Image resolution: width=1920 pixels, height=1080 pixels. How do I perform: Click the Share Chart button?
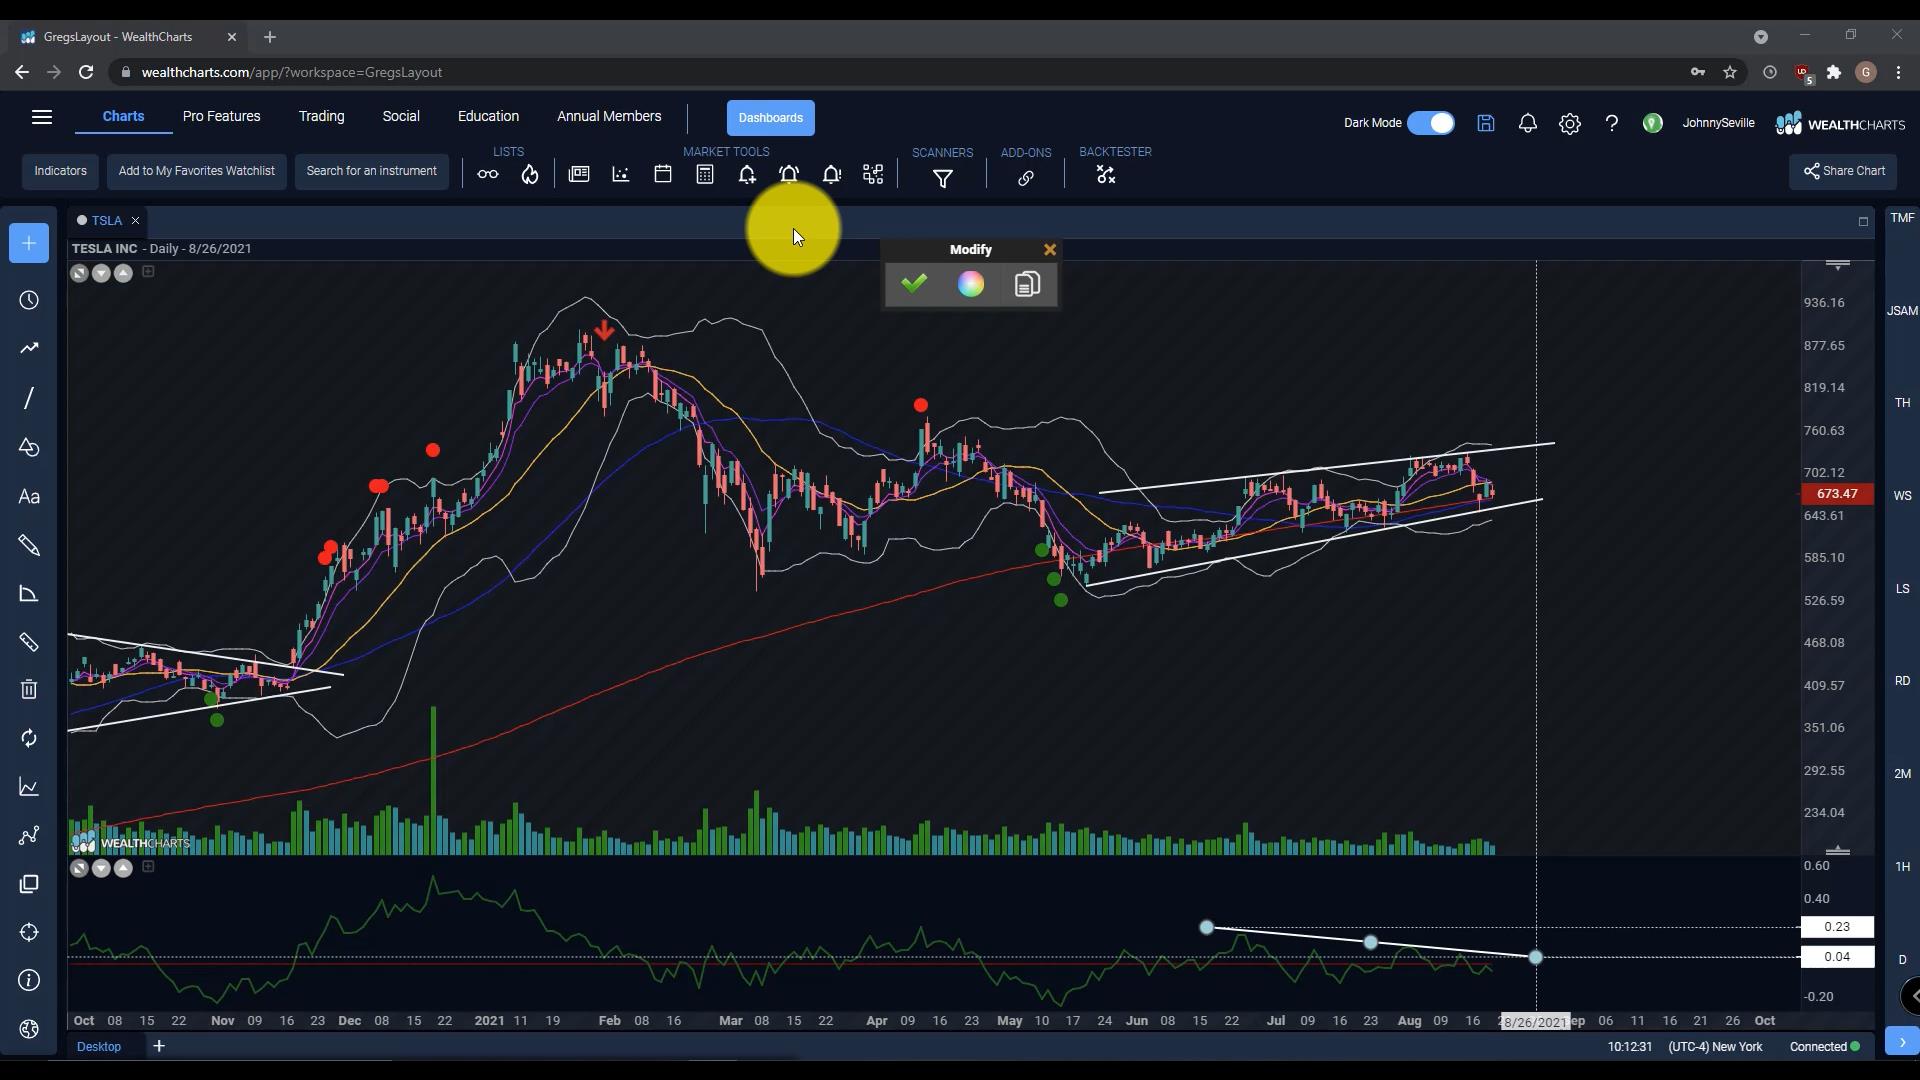click(x=1843, y=171)
